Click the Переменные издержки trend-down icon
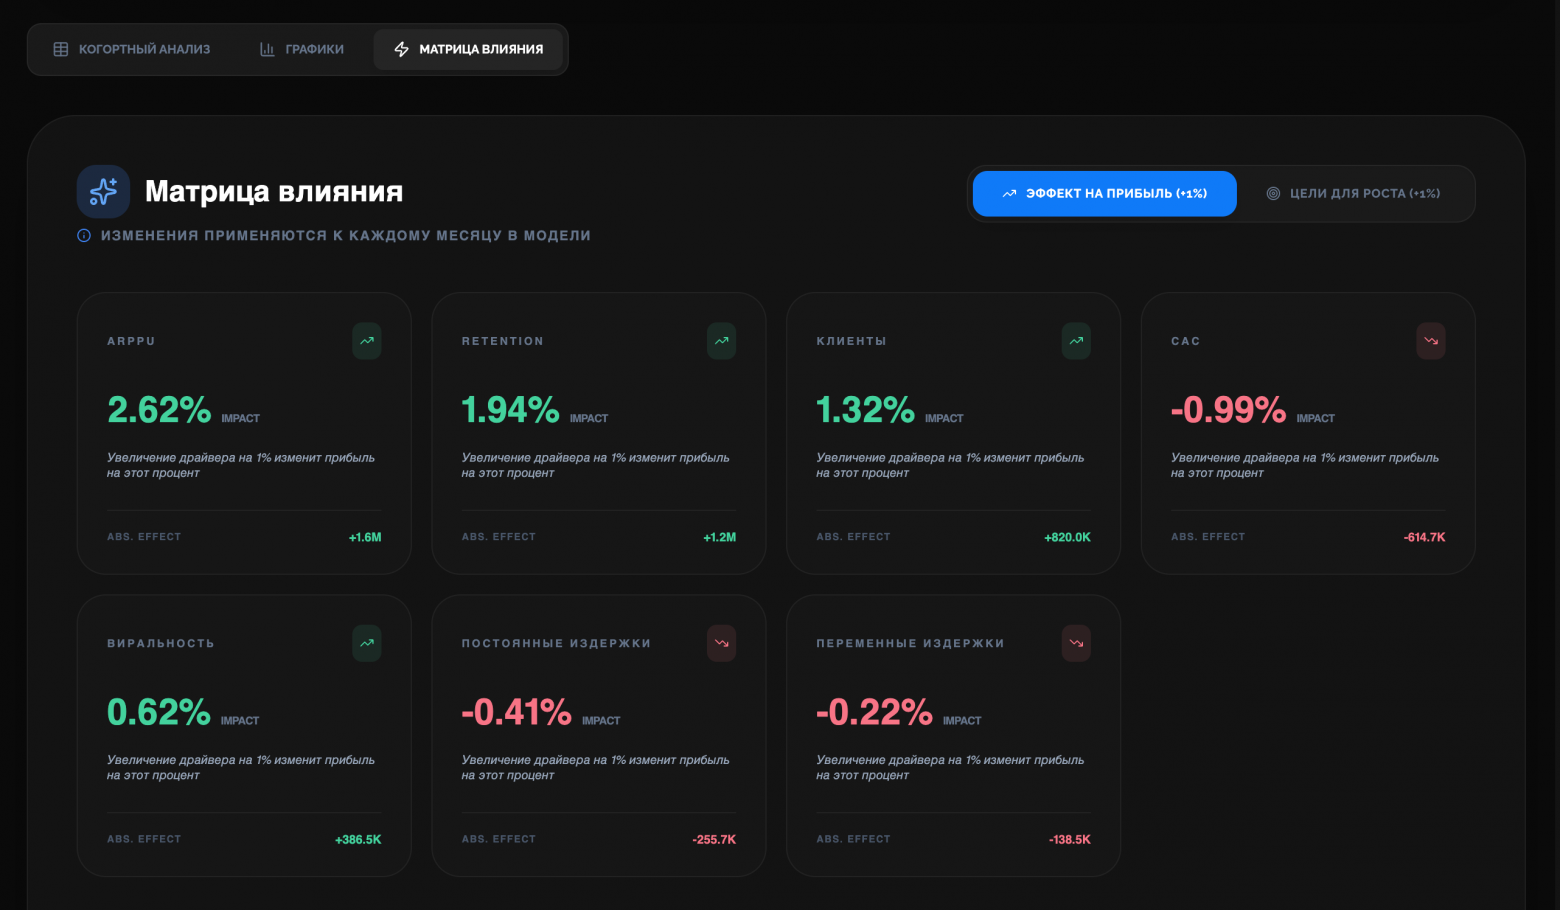 [x=1076, y=643]
